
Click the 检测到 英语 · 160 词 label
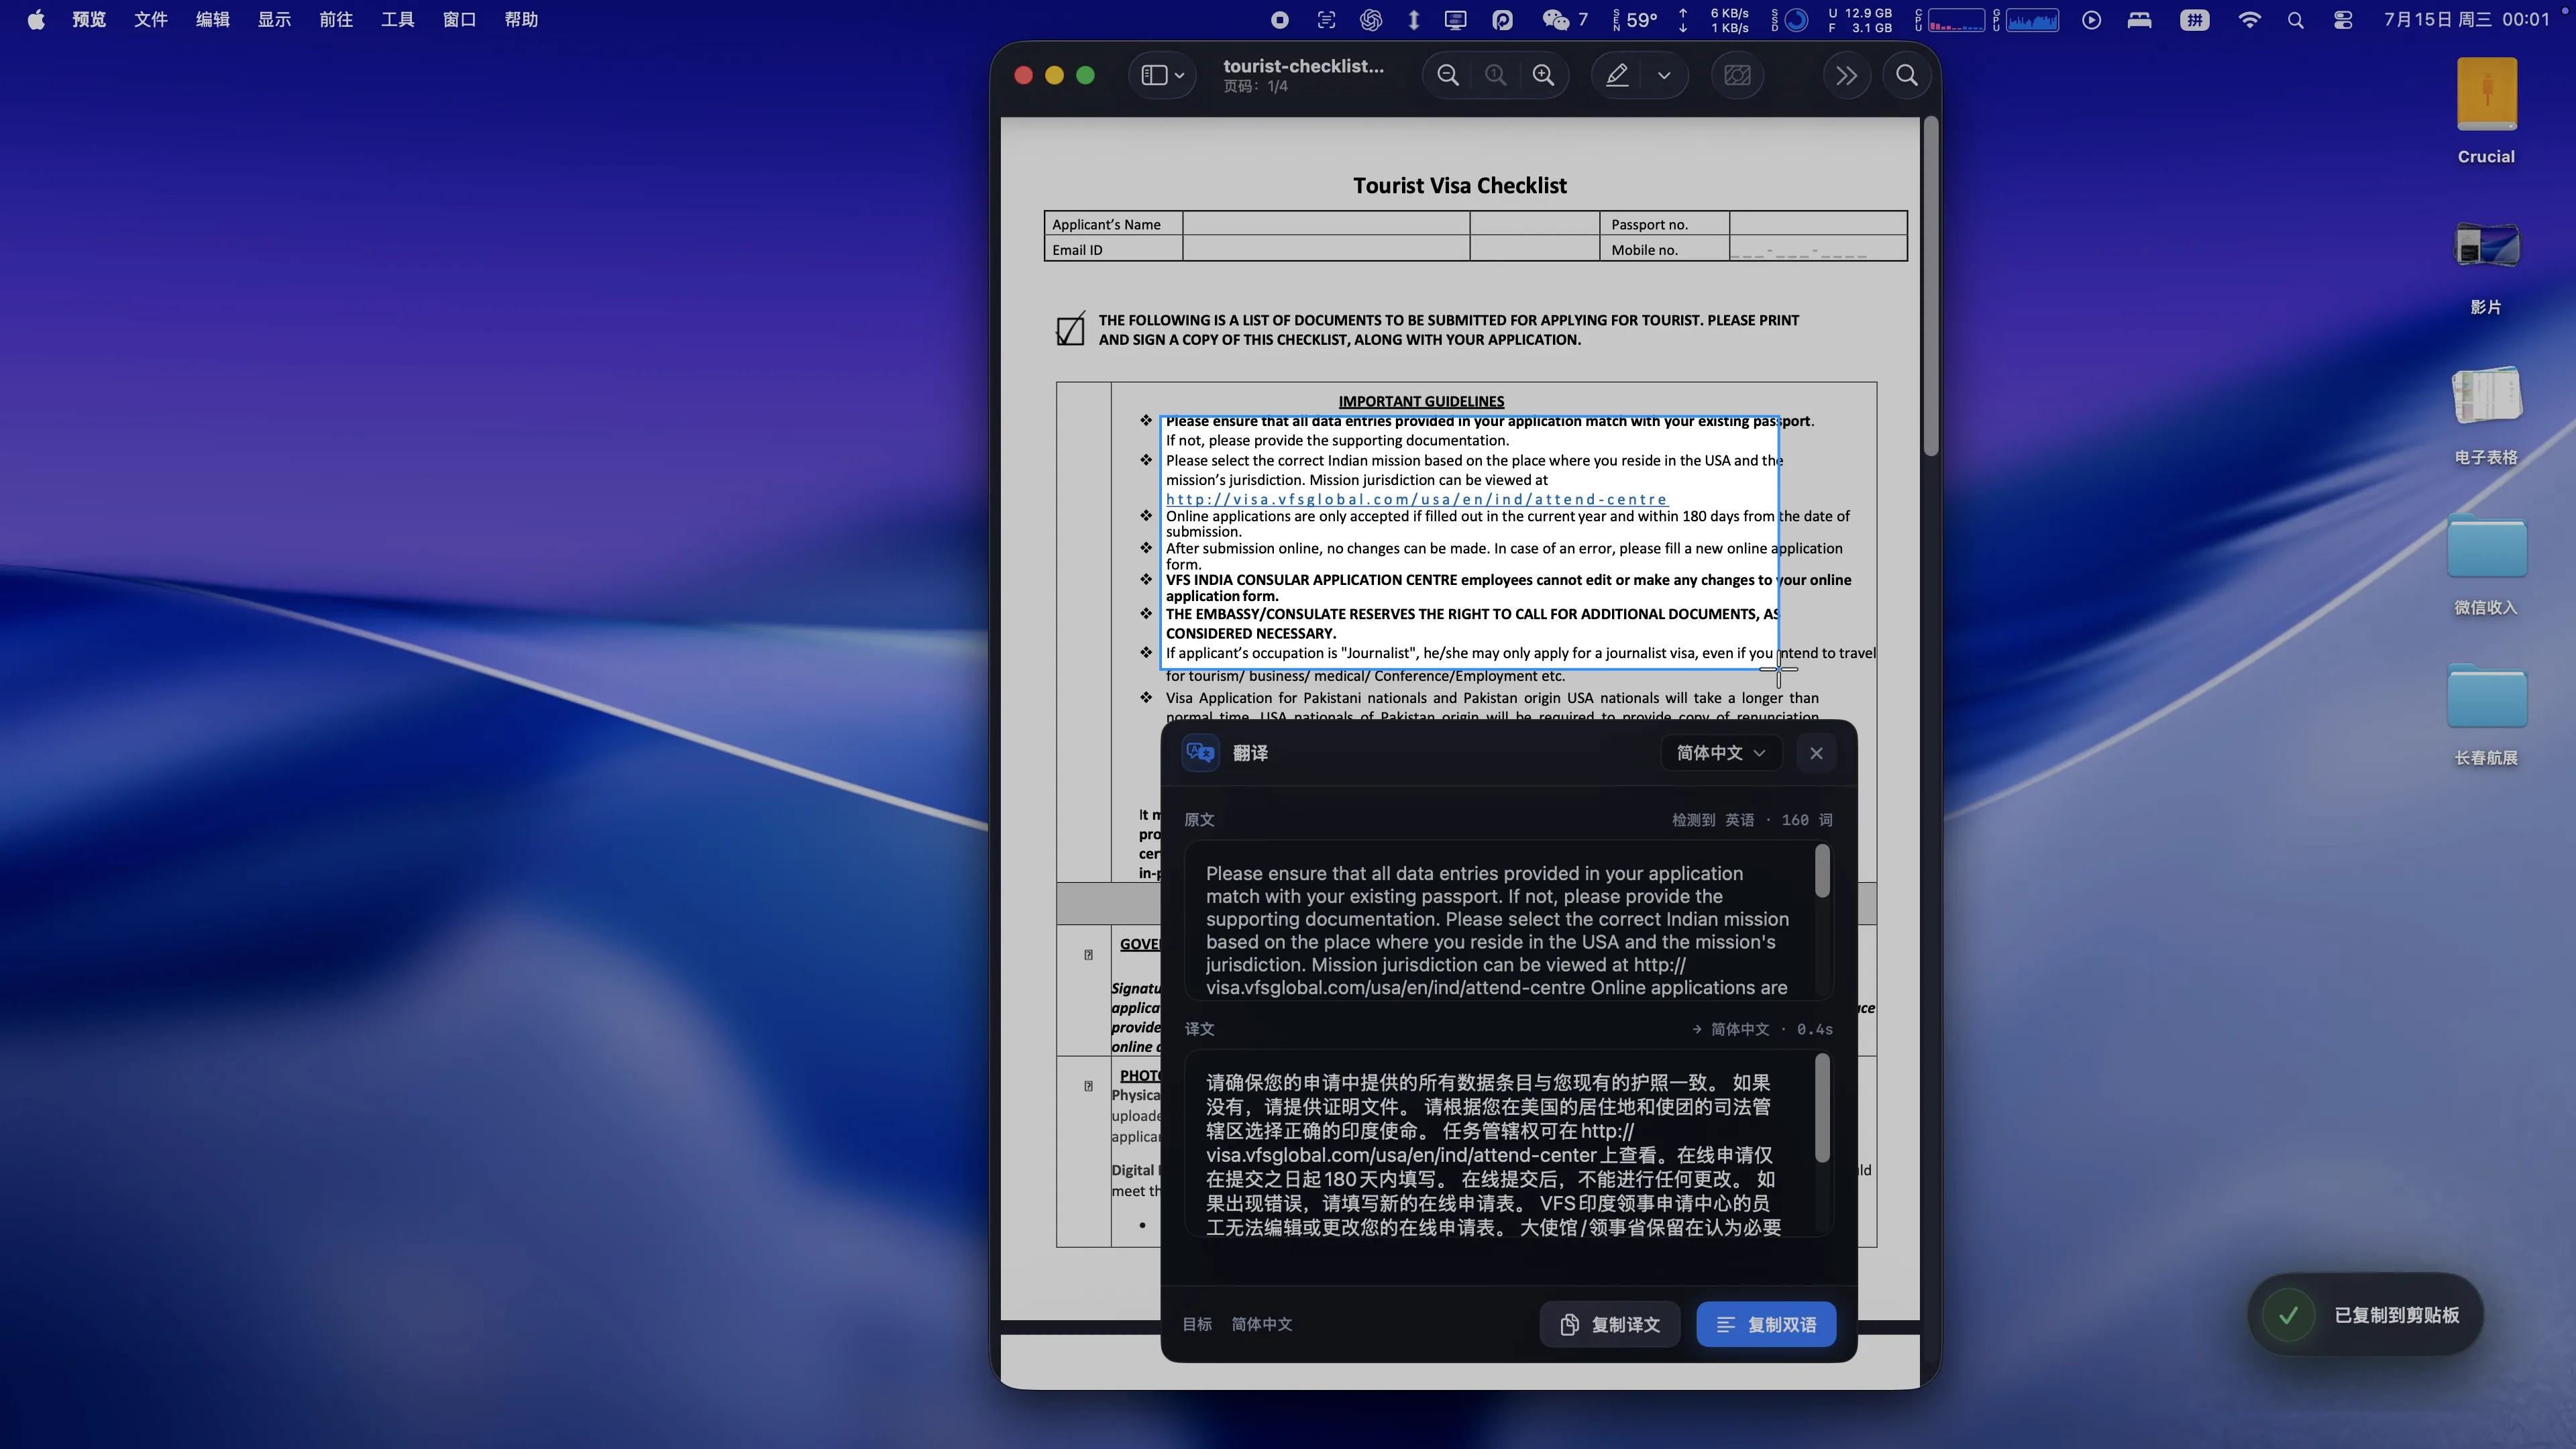(x=1752, y=820)
